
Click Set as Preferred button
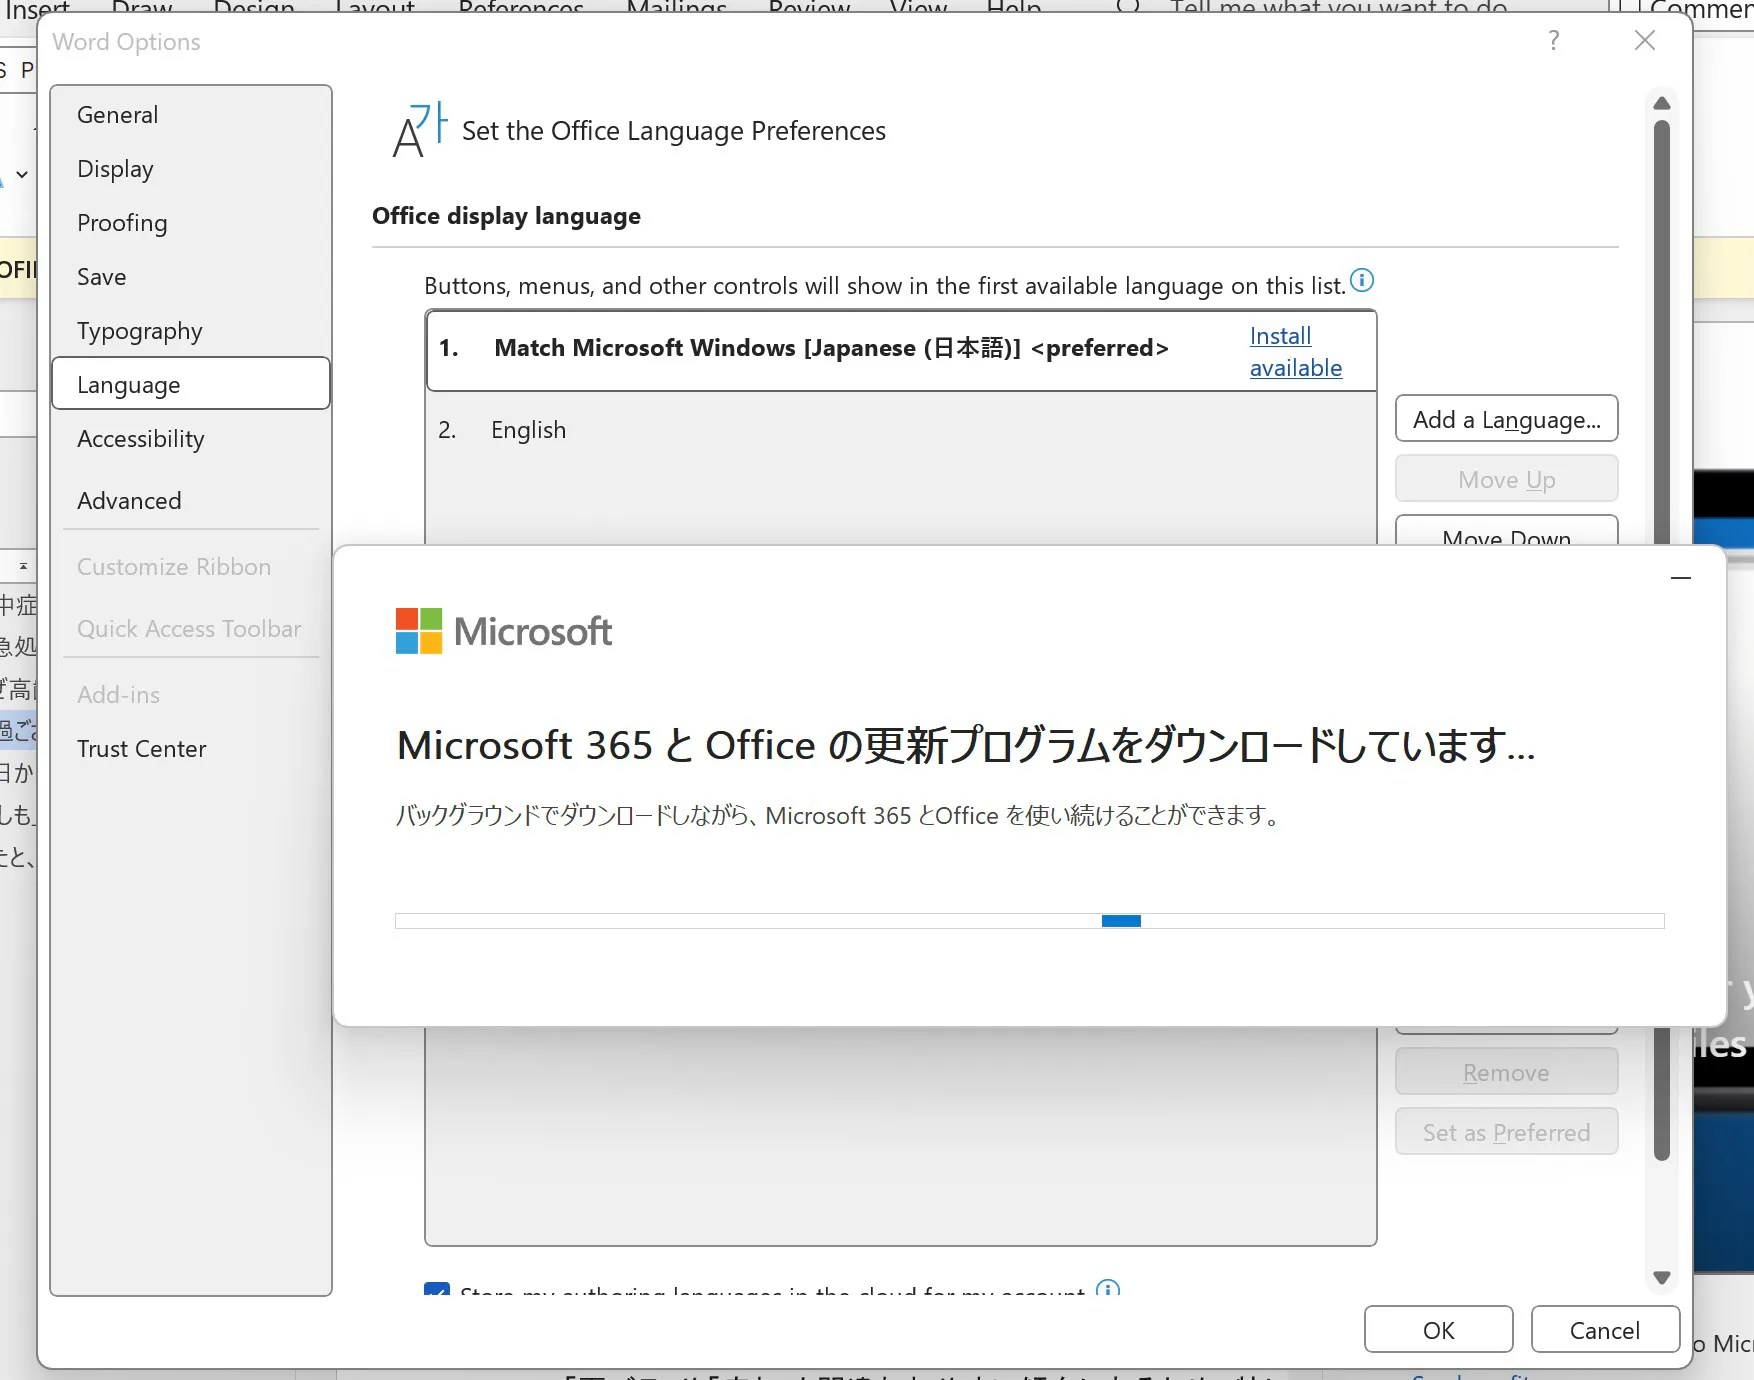pos(1506,1132)
